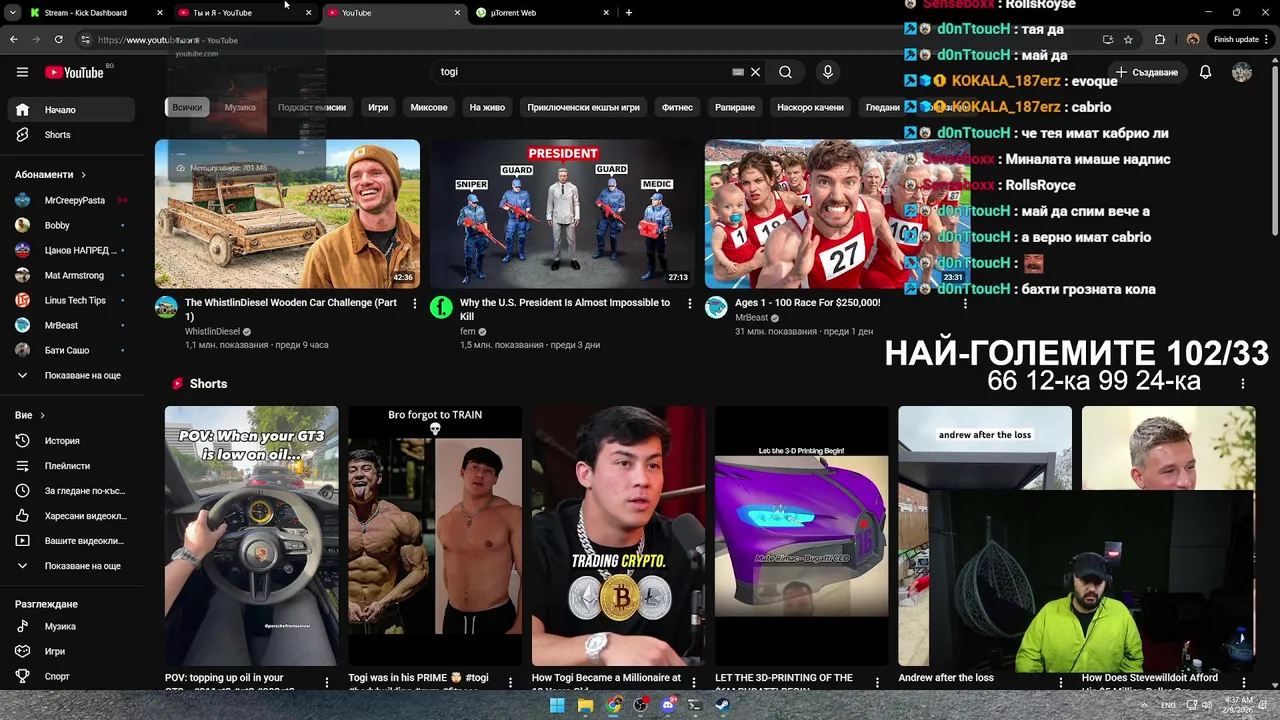Go back in browser

click(13, 40)
